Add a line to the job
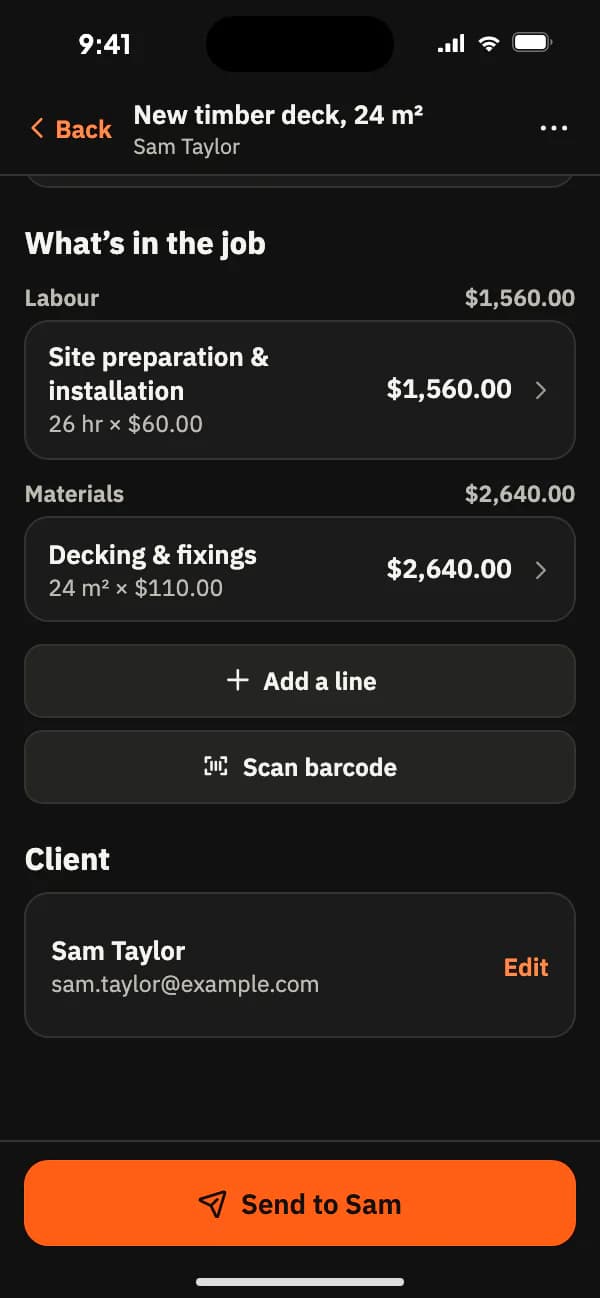This screenshot has width=600, height=1298. click(300, 681)
